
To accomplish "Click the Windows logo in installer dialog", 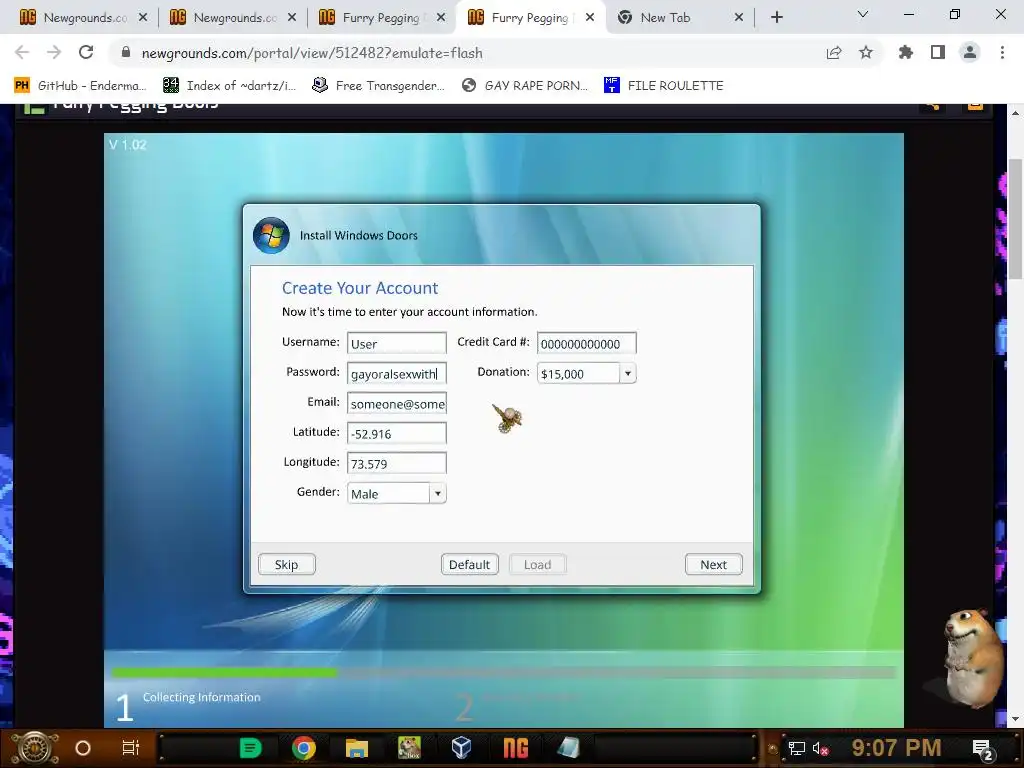I will (271, 235).
